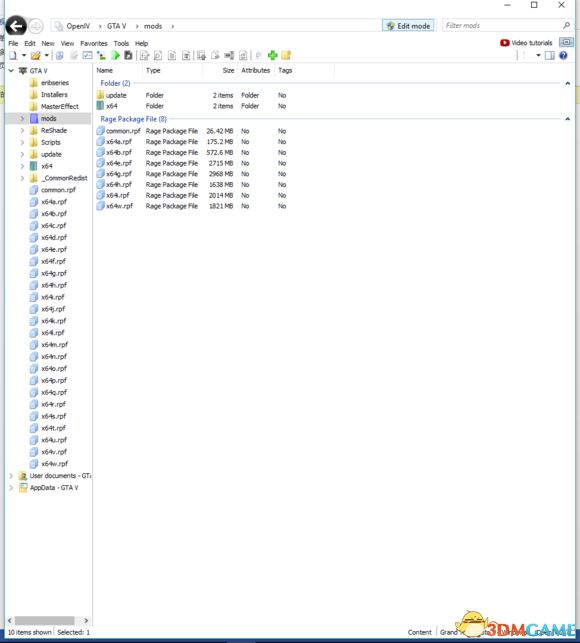
Task: Click the Open folder toolbar icon
Action: tap(36, 55)
